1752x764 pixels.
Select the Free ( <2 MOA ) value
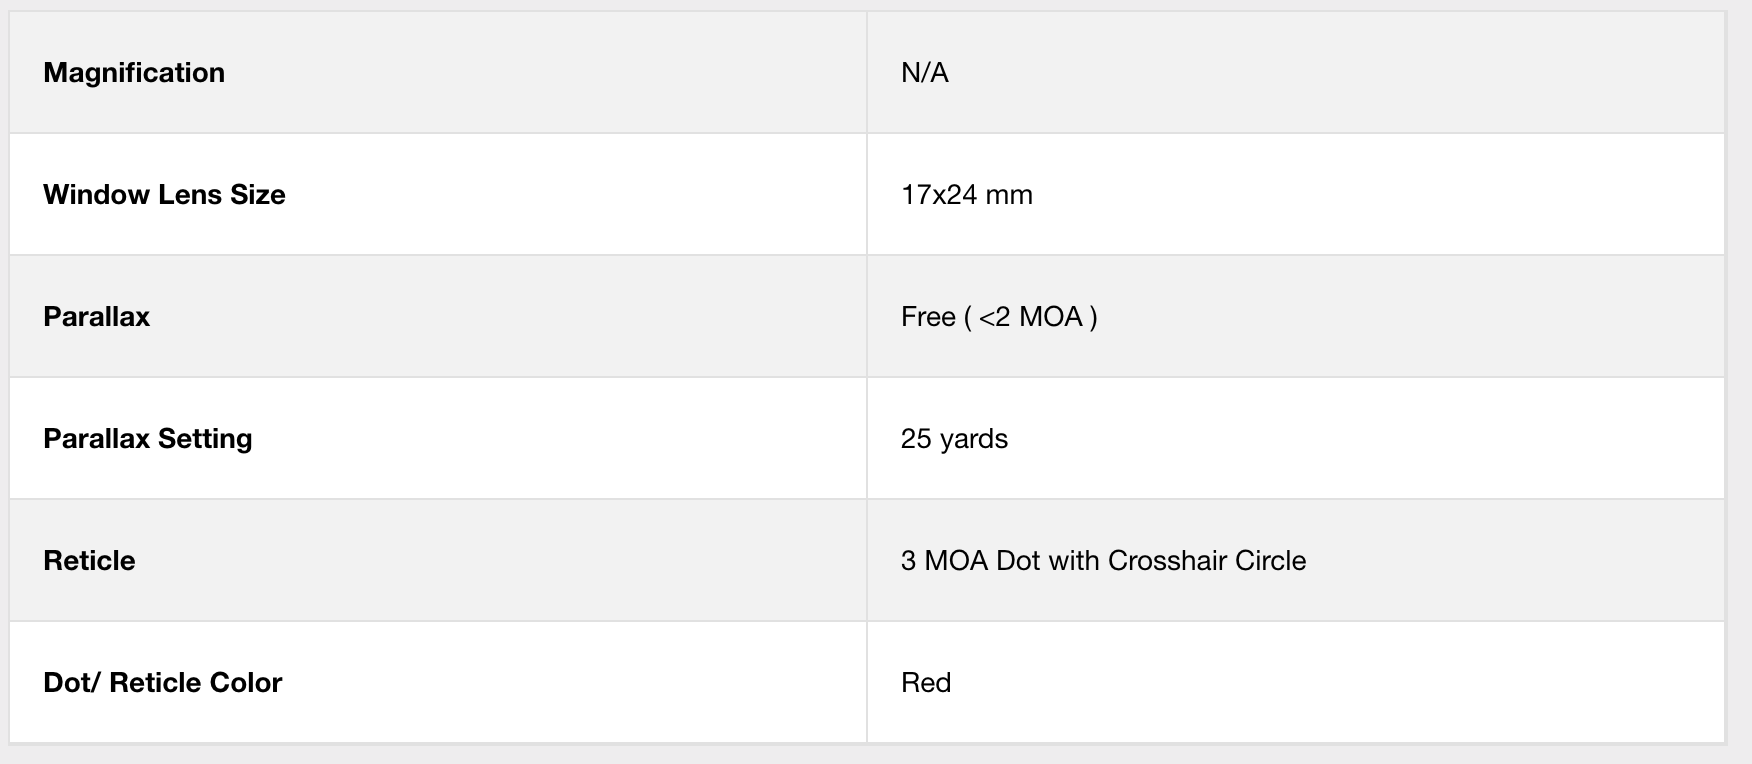pyautogui.click(x=999, y=317)
